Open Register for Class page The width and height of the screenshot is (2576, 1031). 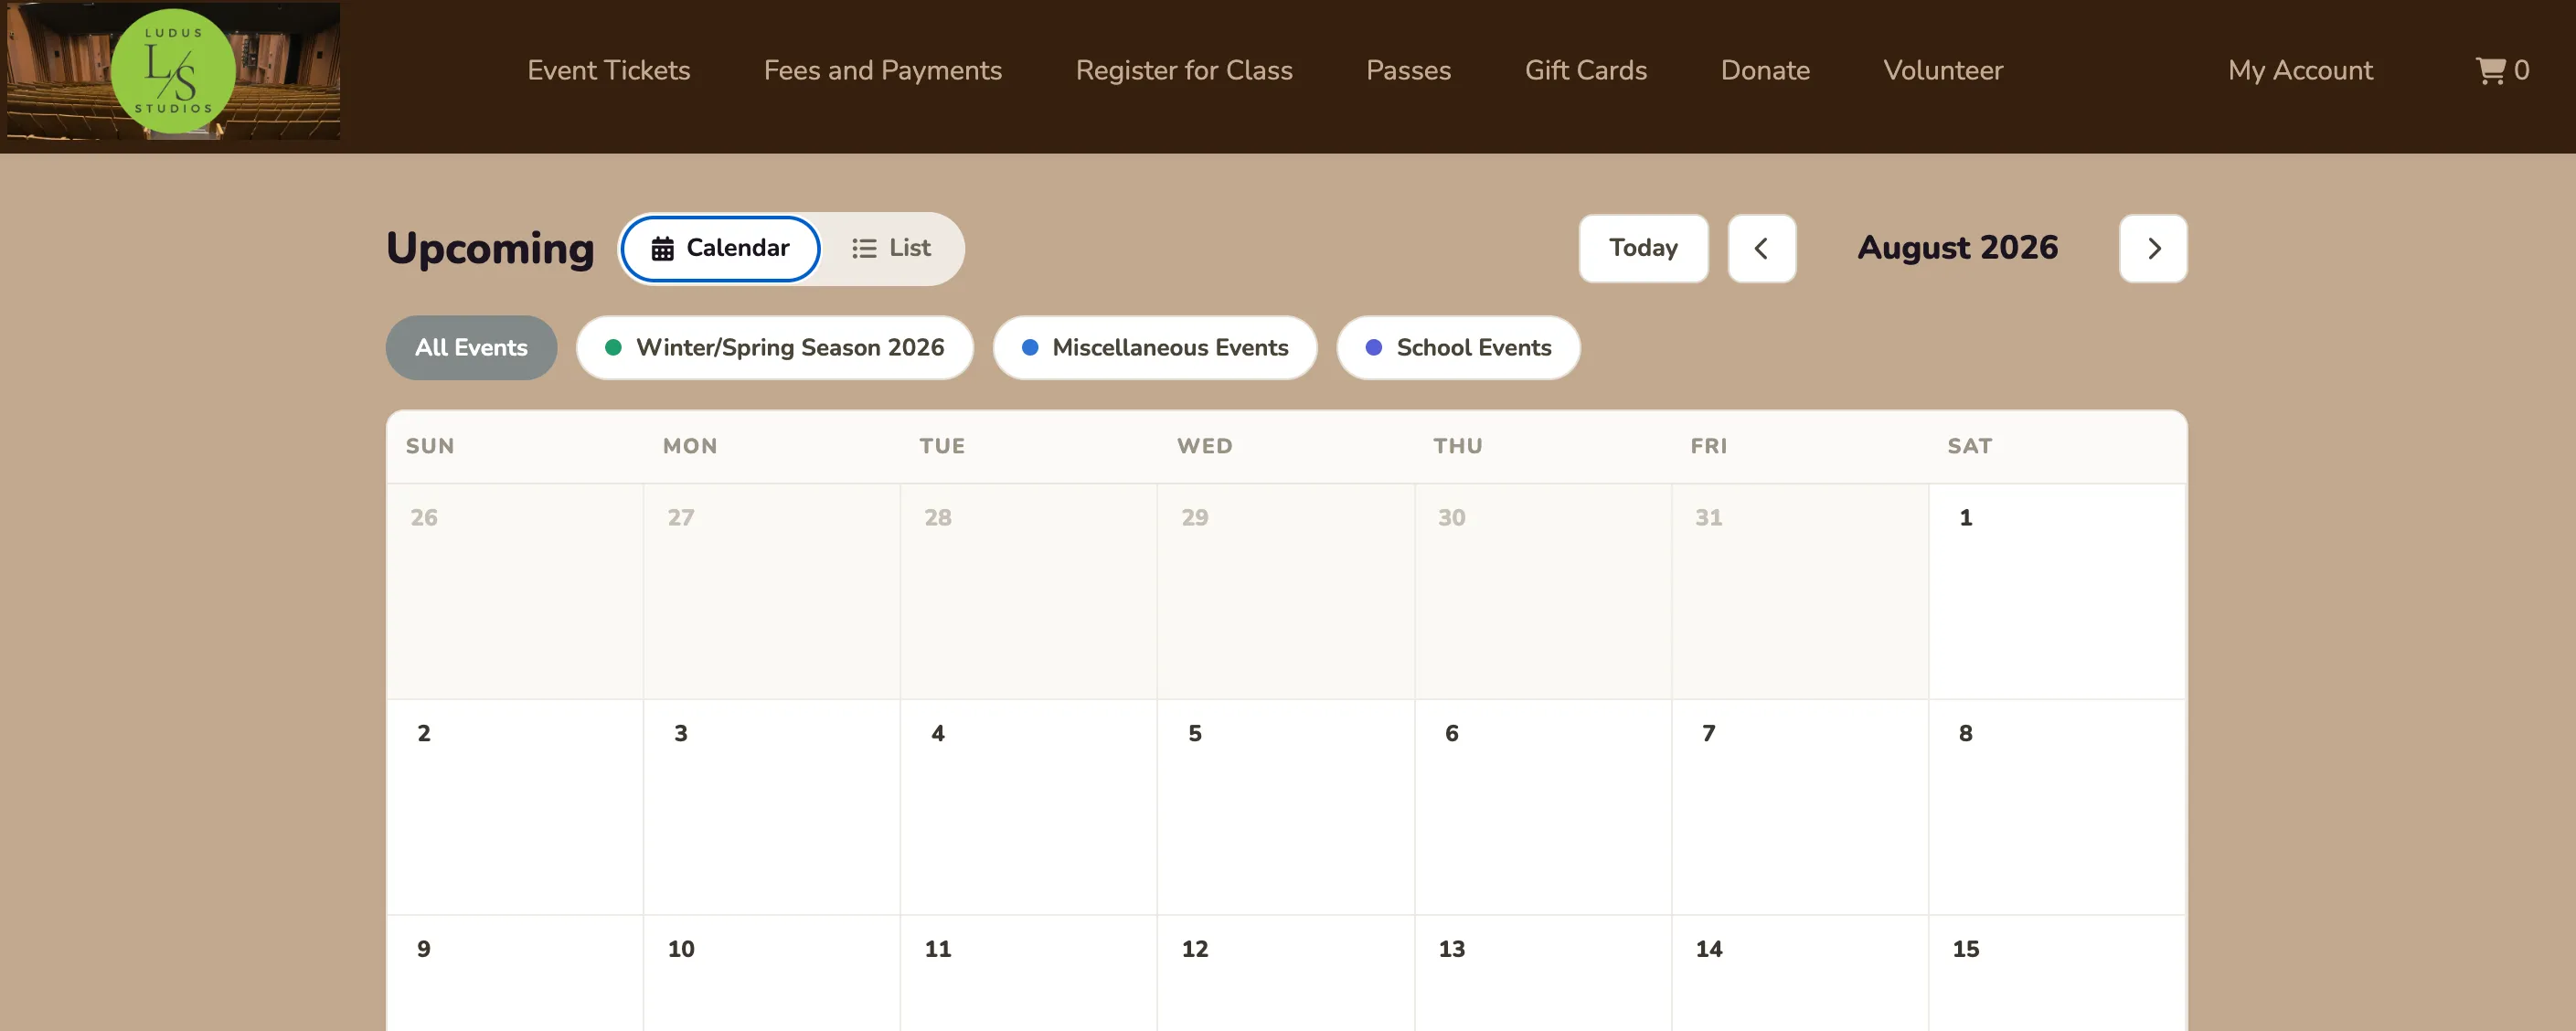pyautogui.click(x=1184, y=71)
